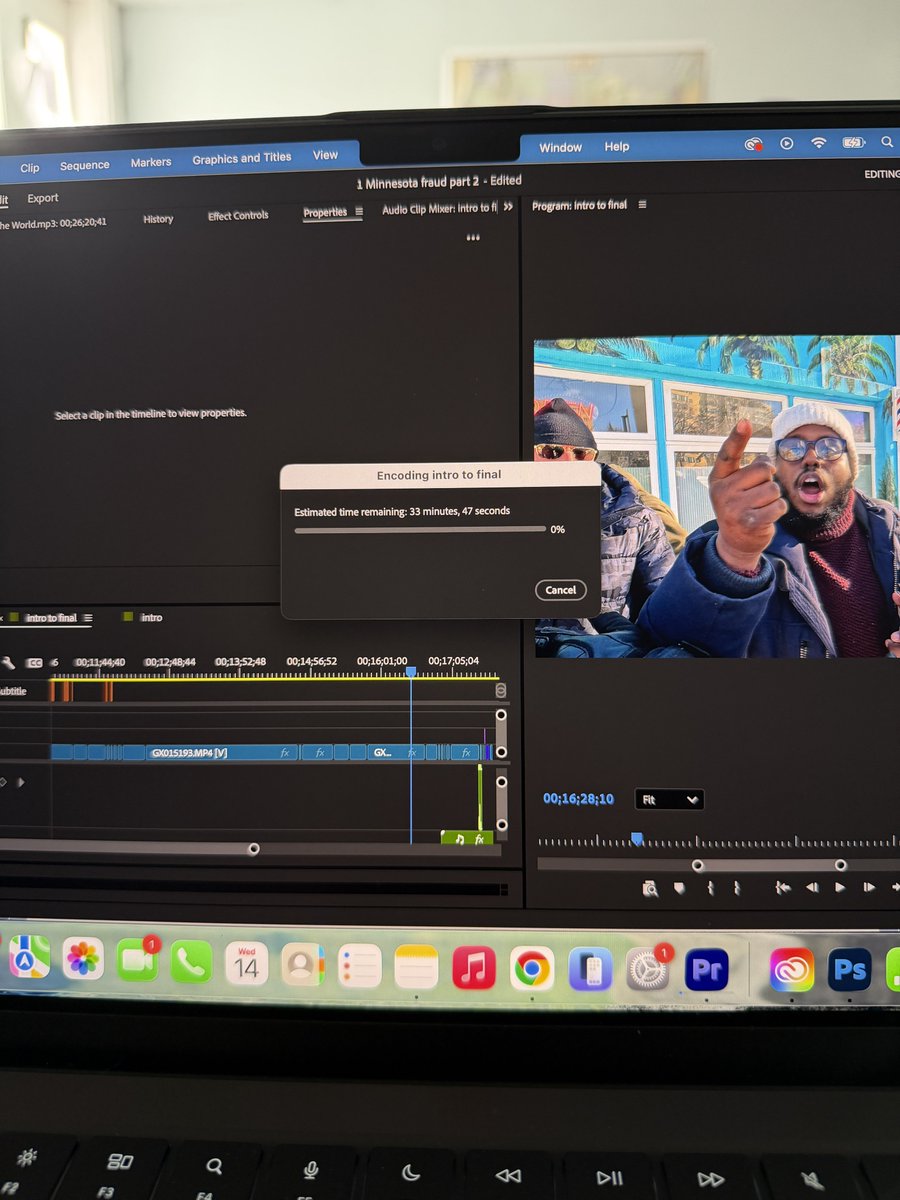Screen dimensions: 900x1200
Task: Click the captions CC icon in the timeline
Action: click(x=33, y=662)
